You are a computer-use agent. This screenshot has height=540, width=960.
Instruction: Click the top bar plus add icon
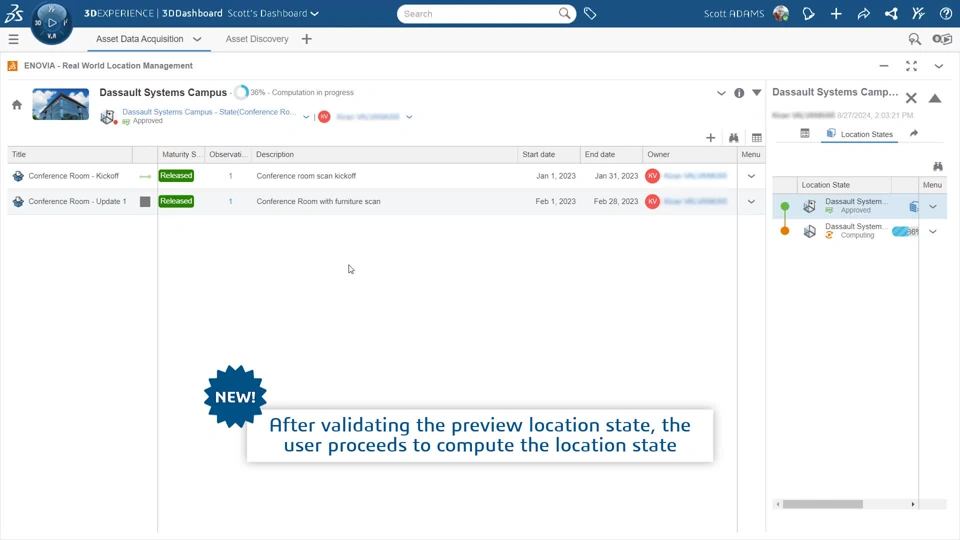(836, 13)
